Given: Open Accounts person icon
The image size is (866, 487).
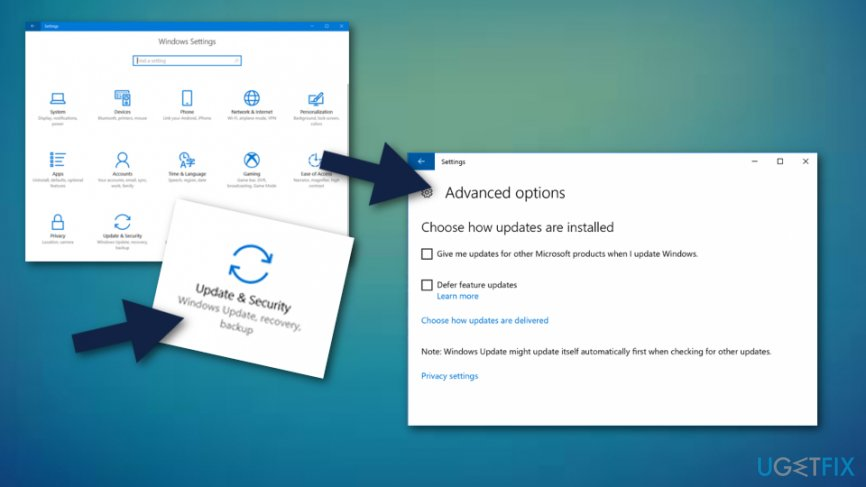Looking at the screenshot, I should pyautogui.click(x=122, y=160).
